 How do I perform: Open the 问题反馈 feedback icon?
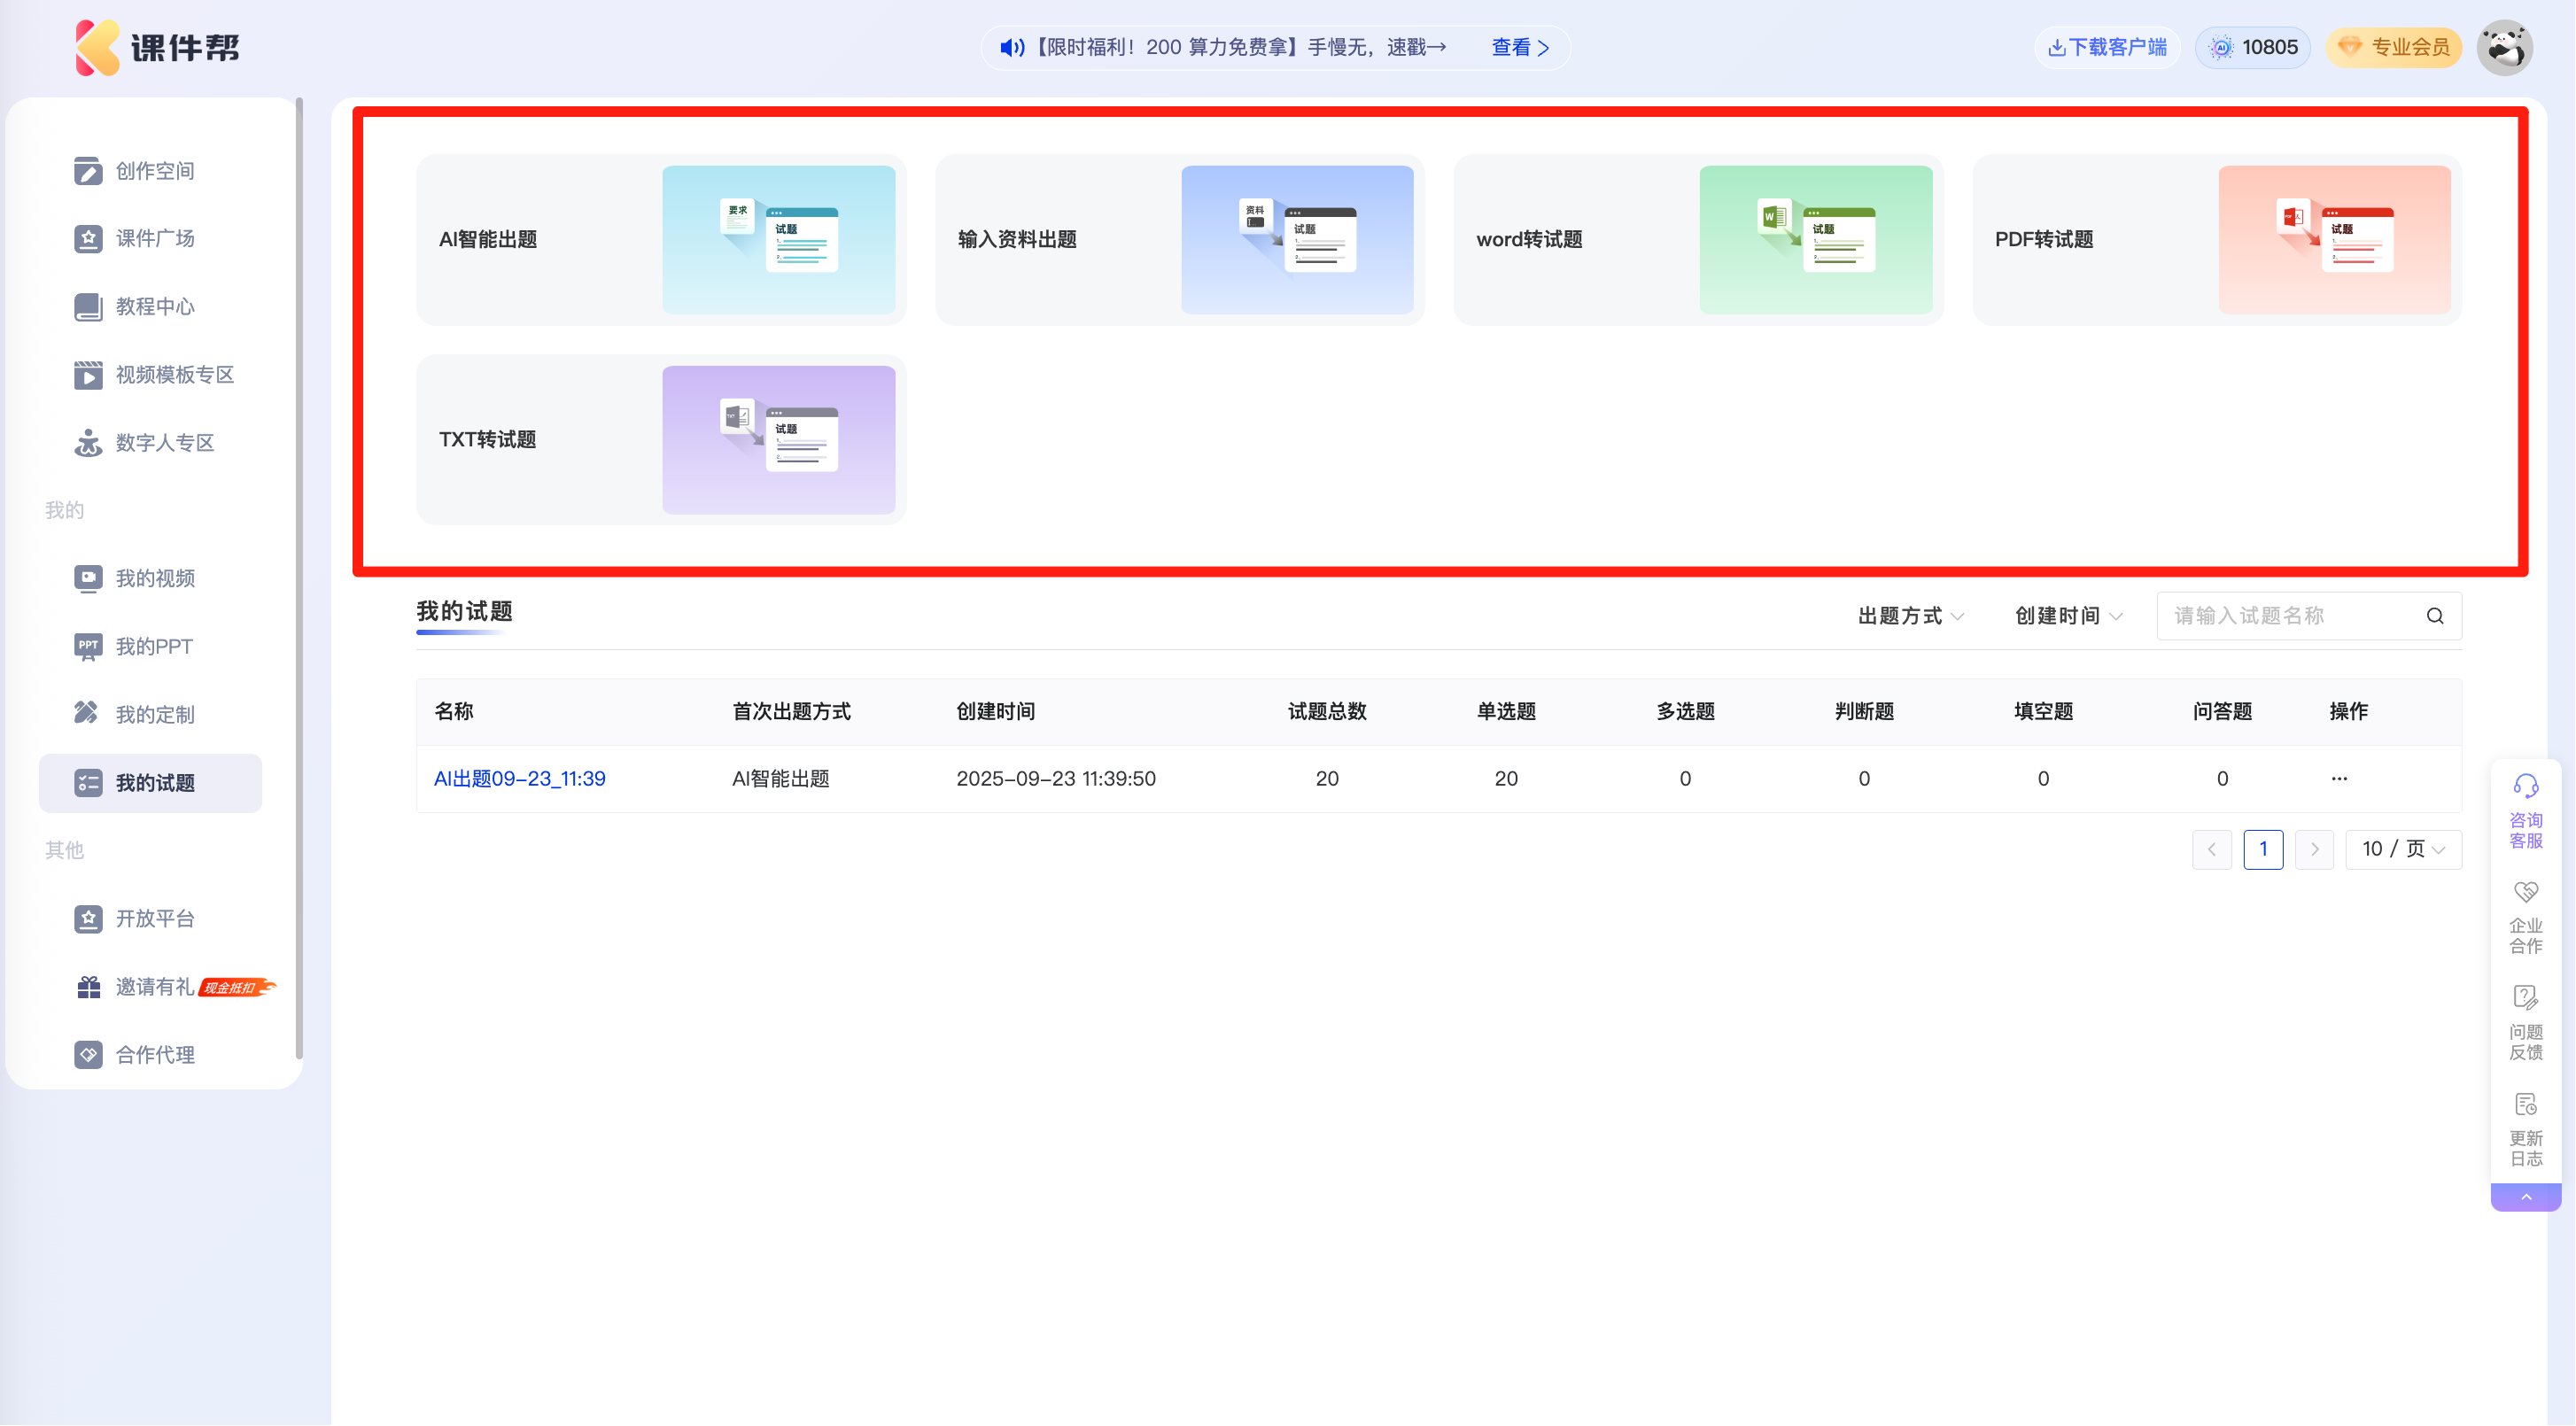(2526, 998)
